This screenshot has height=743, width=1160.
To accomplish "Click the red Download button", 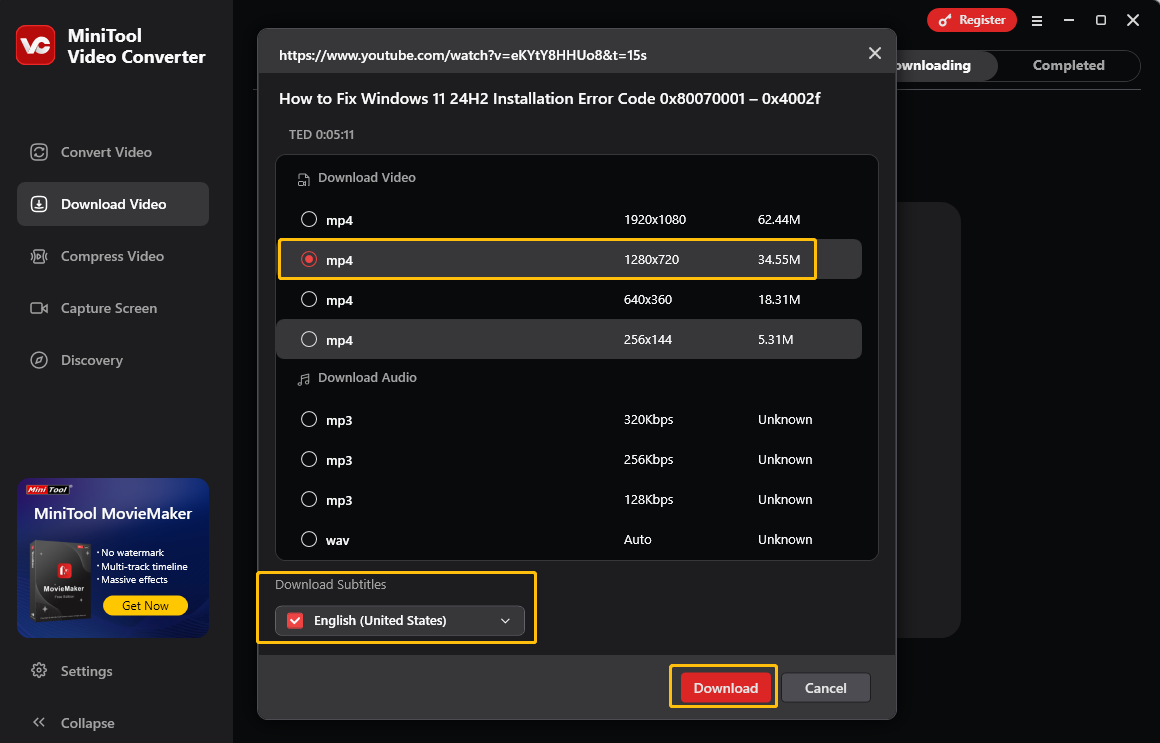I will (x=725, y=687).
